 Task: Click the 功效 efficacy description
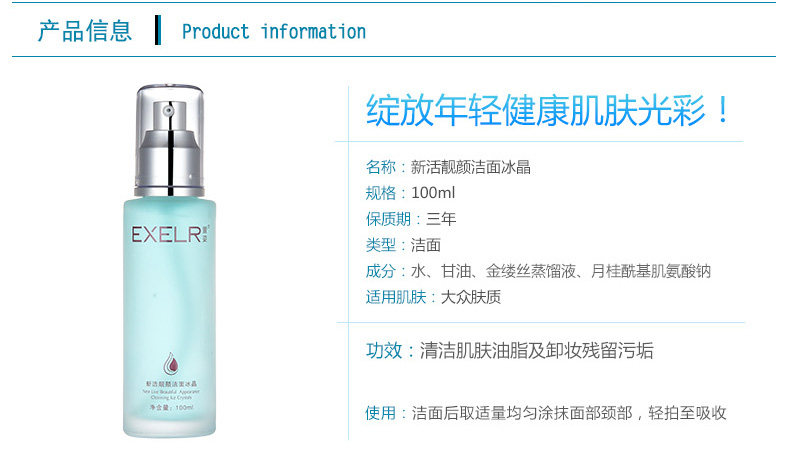pos(509,351)
